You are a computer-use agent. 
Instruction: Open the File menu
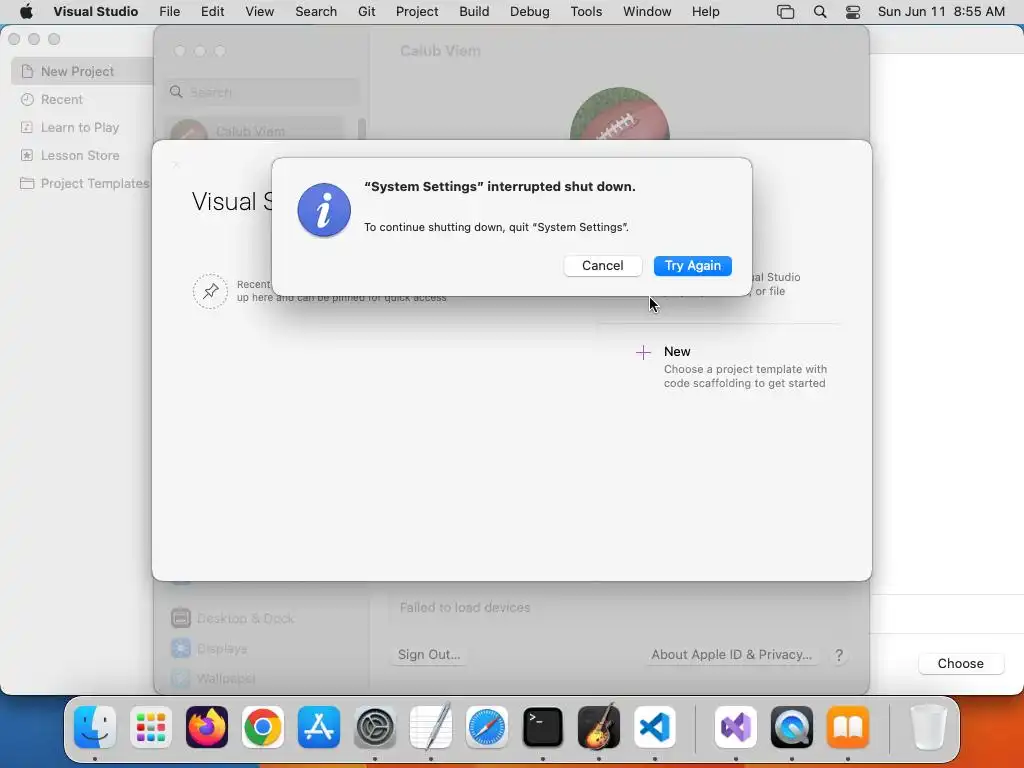pos(169,12)
